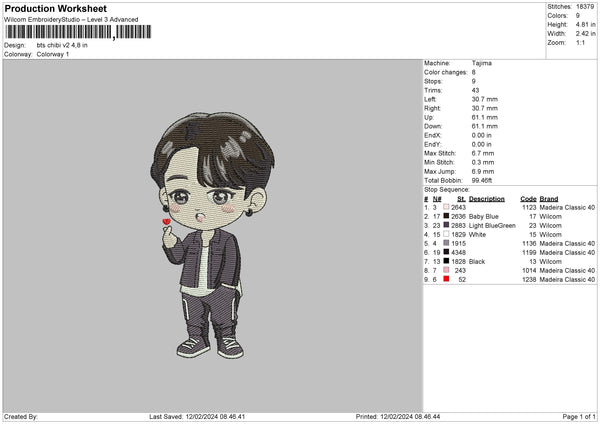
Task: Click the 'Max Stitch' value 6.7 mm
Action: pos(483,153)
